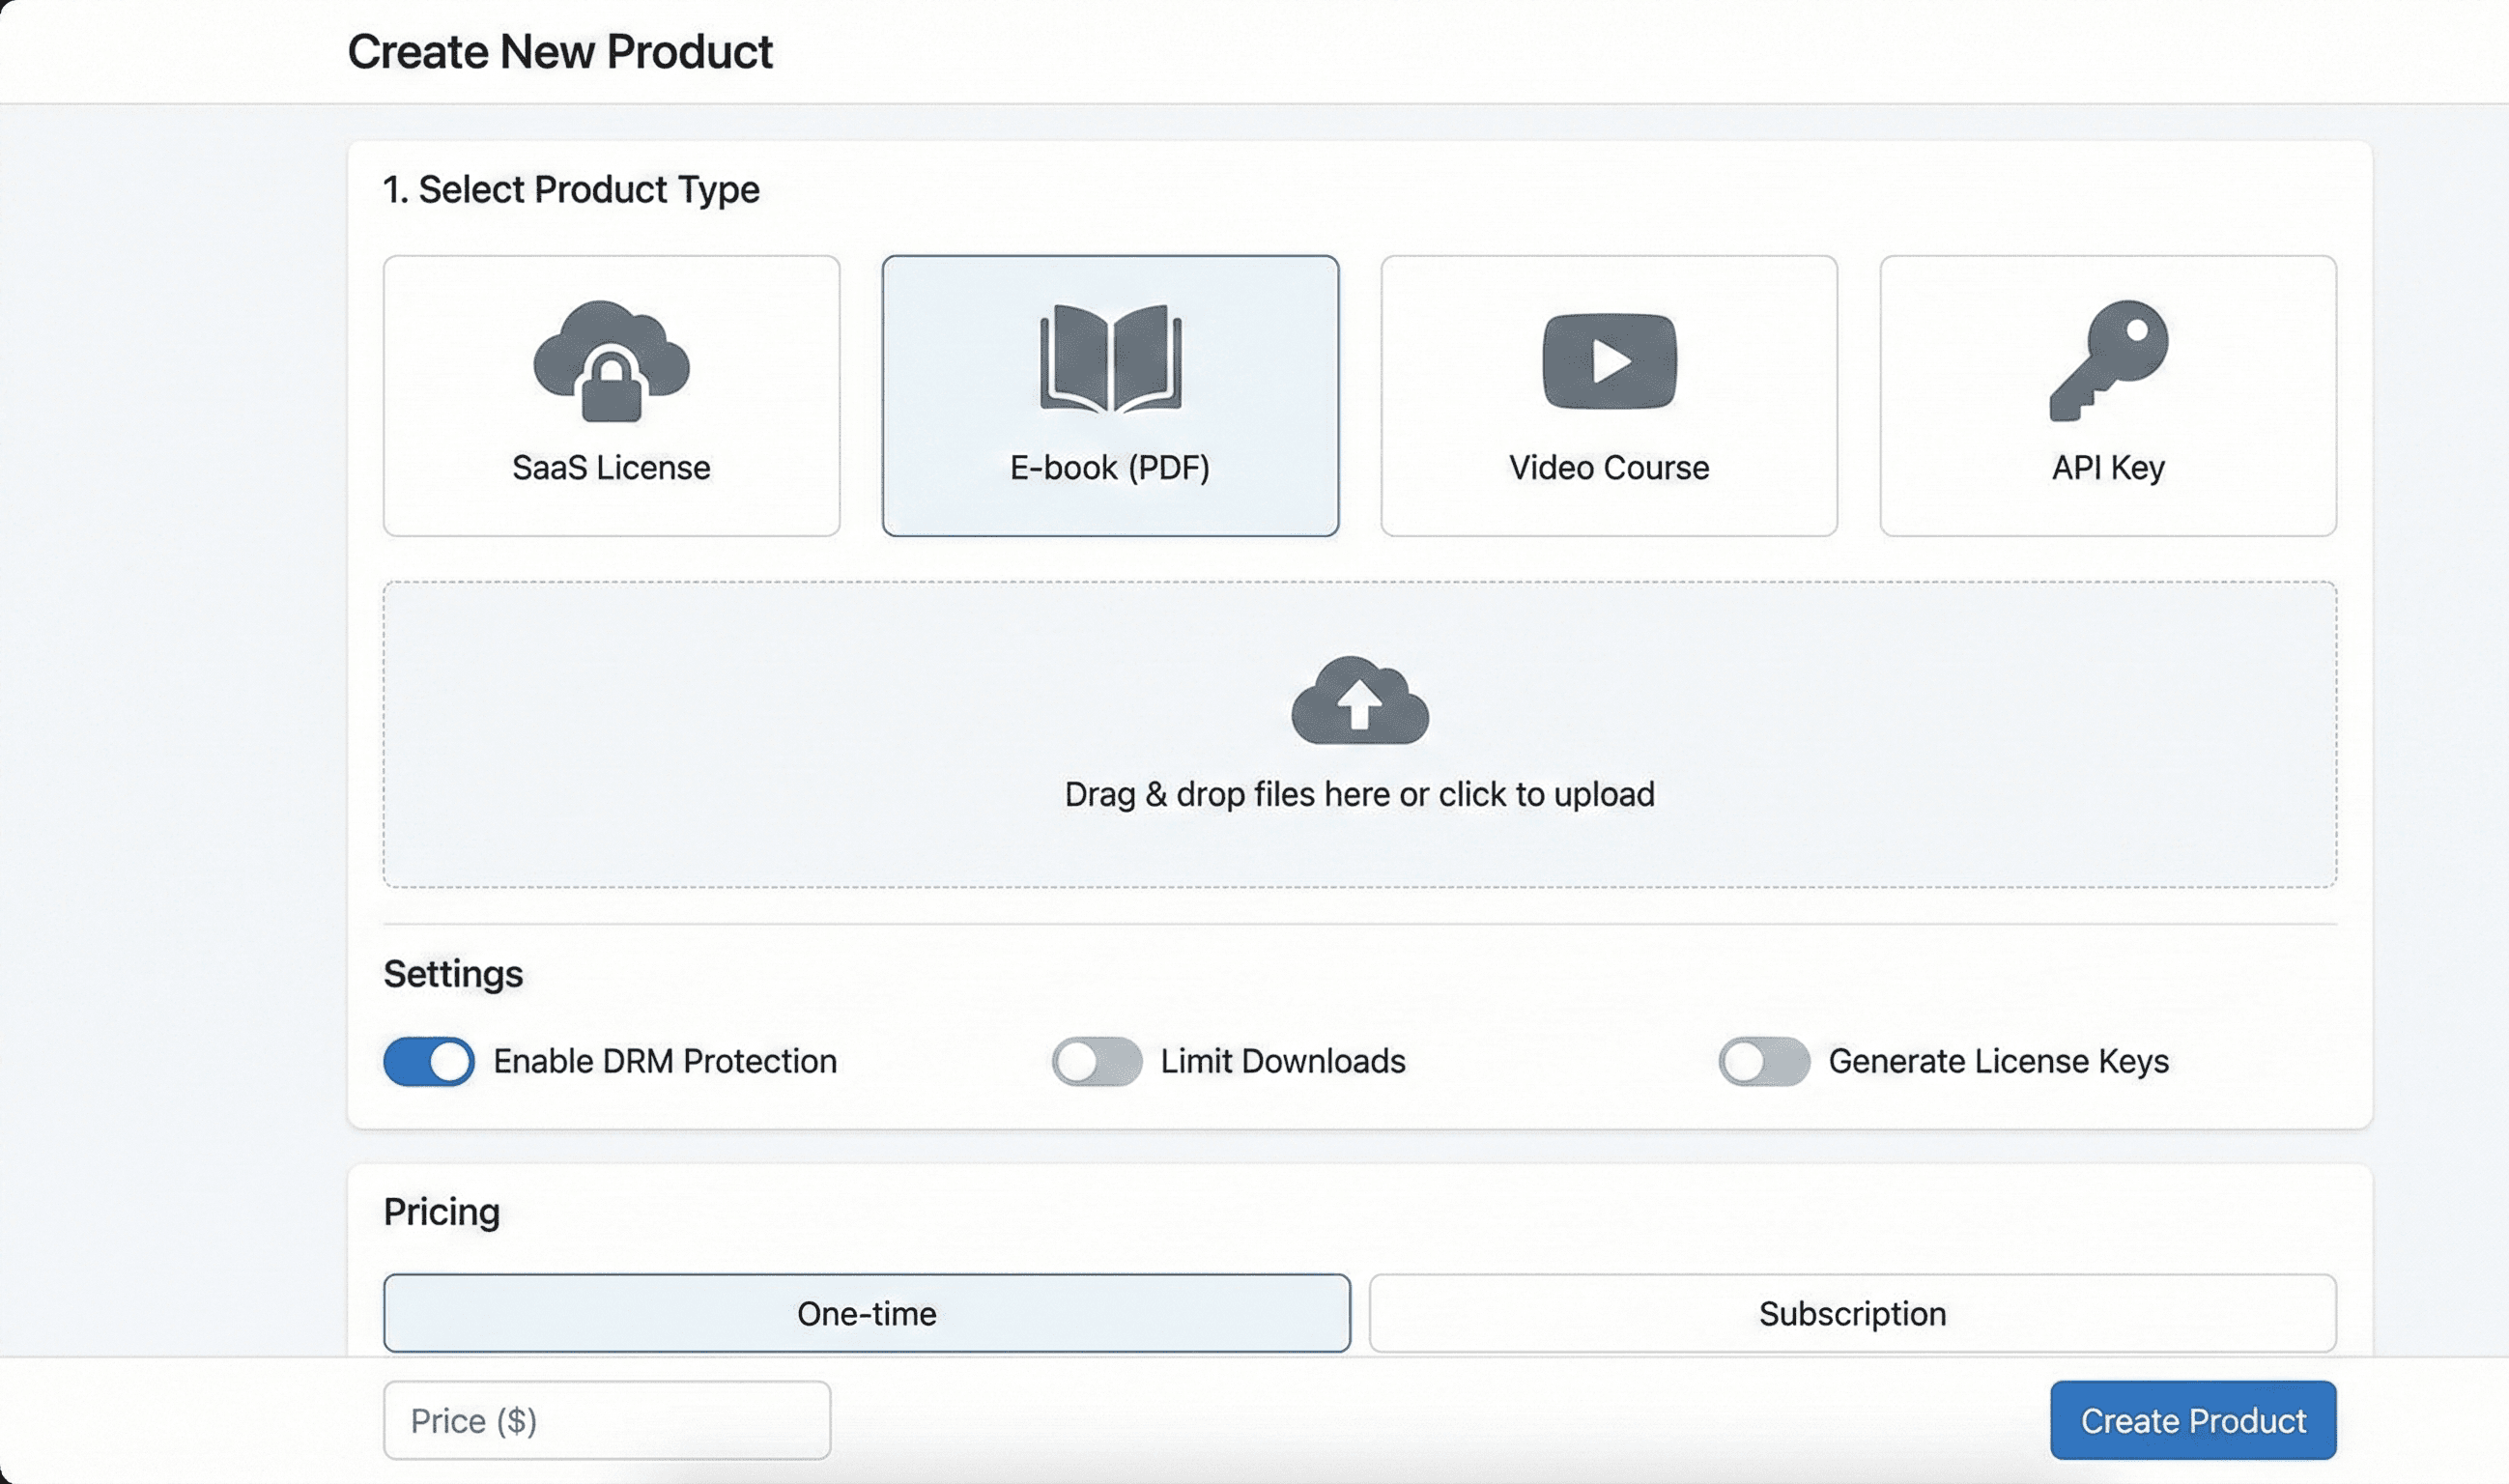Enable Limit Downloads

1097,1061
